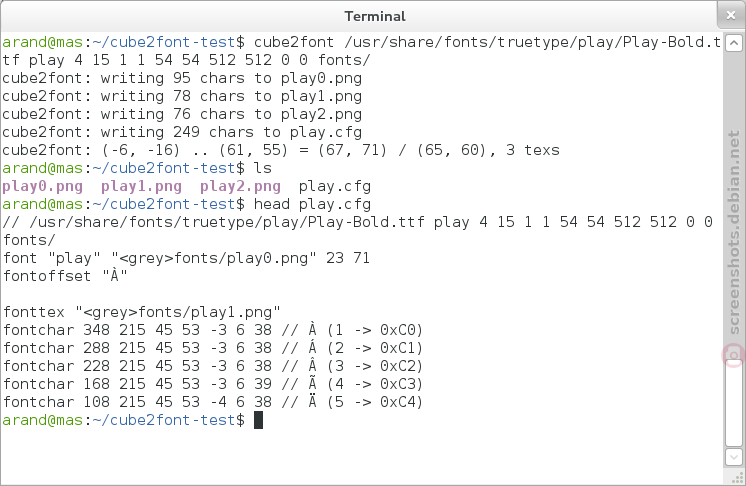746x486 pixels.
Task: Click the 'writing 249 chars' output line
Action: pyautogui.click(x=182, y=132)
